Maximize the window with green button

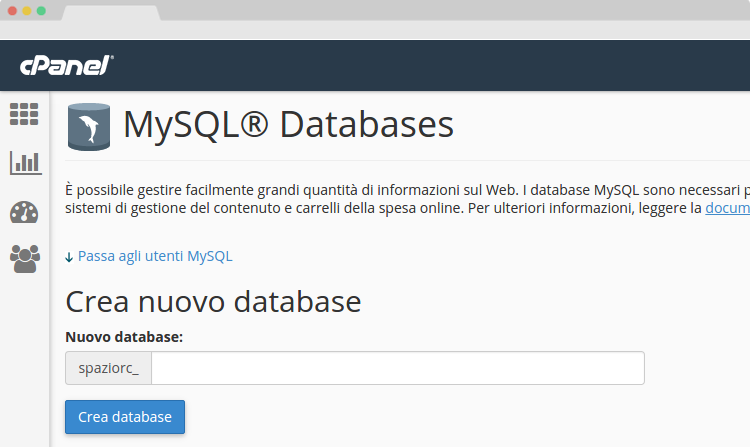pos(41,11)
